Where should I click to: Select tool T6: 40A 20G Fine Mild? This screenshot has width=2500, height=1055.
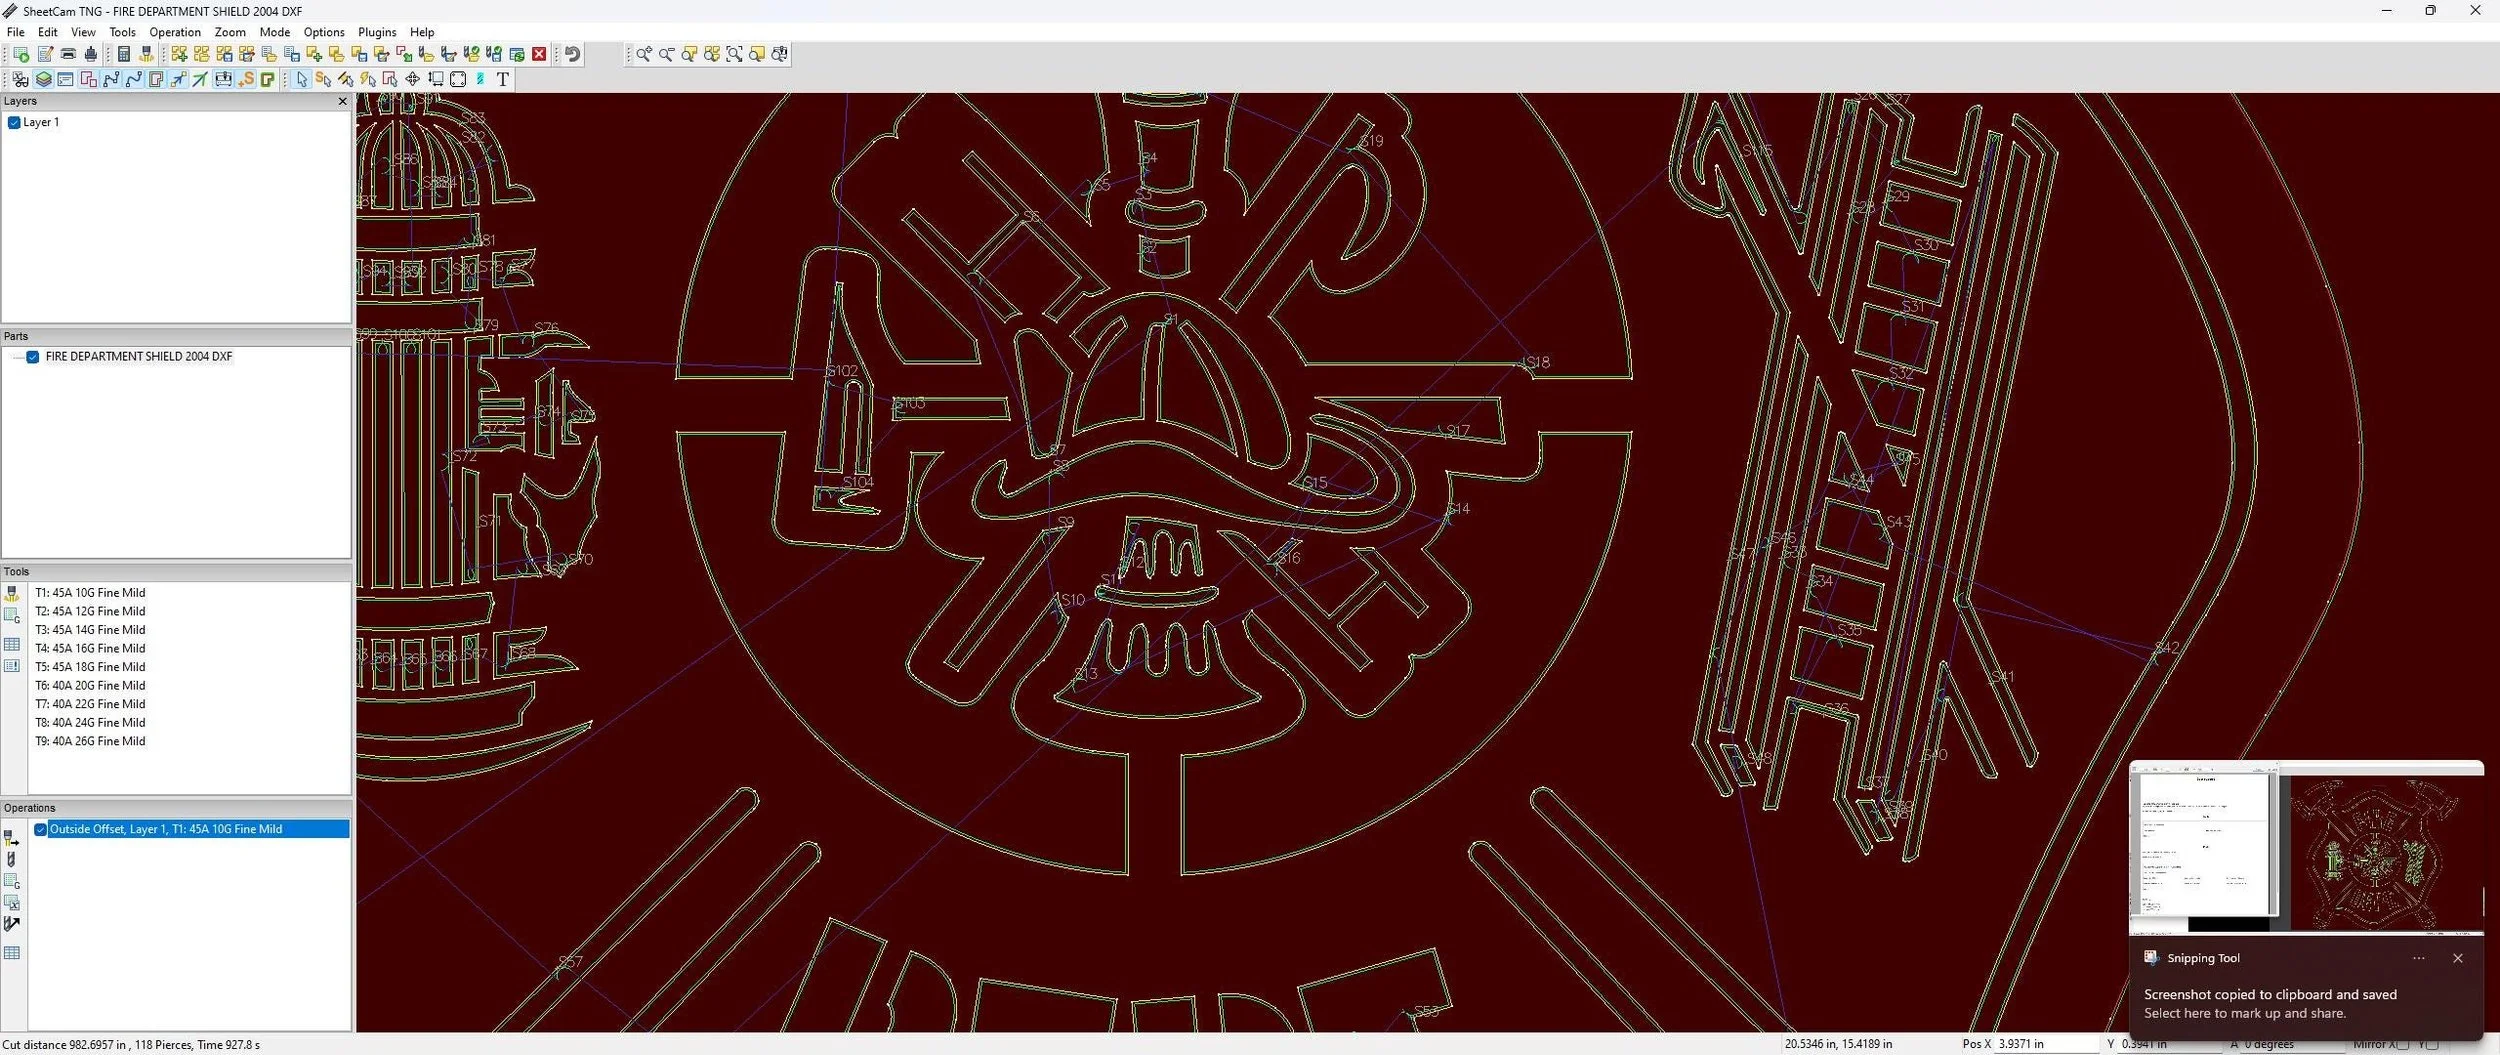pyautogui.click(x=90, y=686)
